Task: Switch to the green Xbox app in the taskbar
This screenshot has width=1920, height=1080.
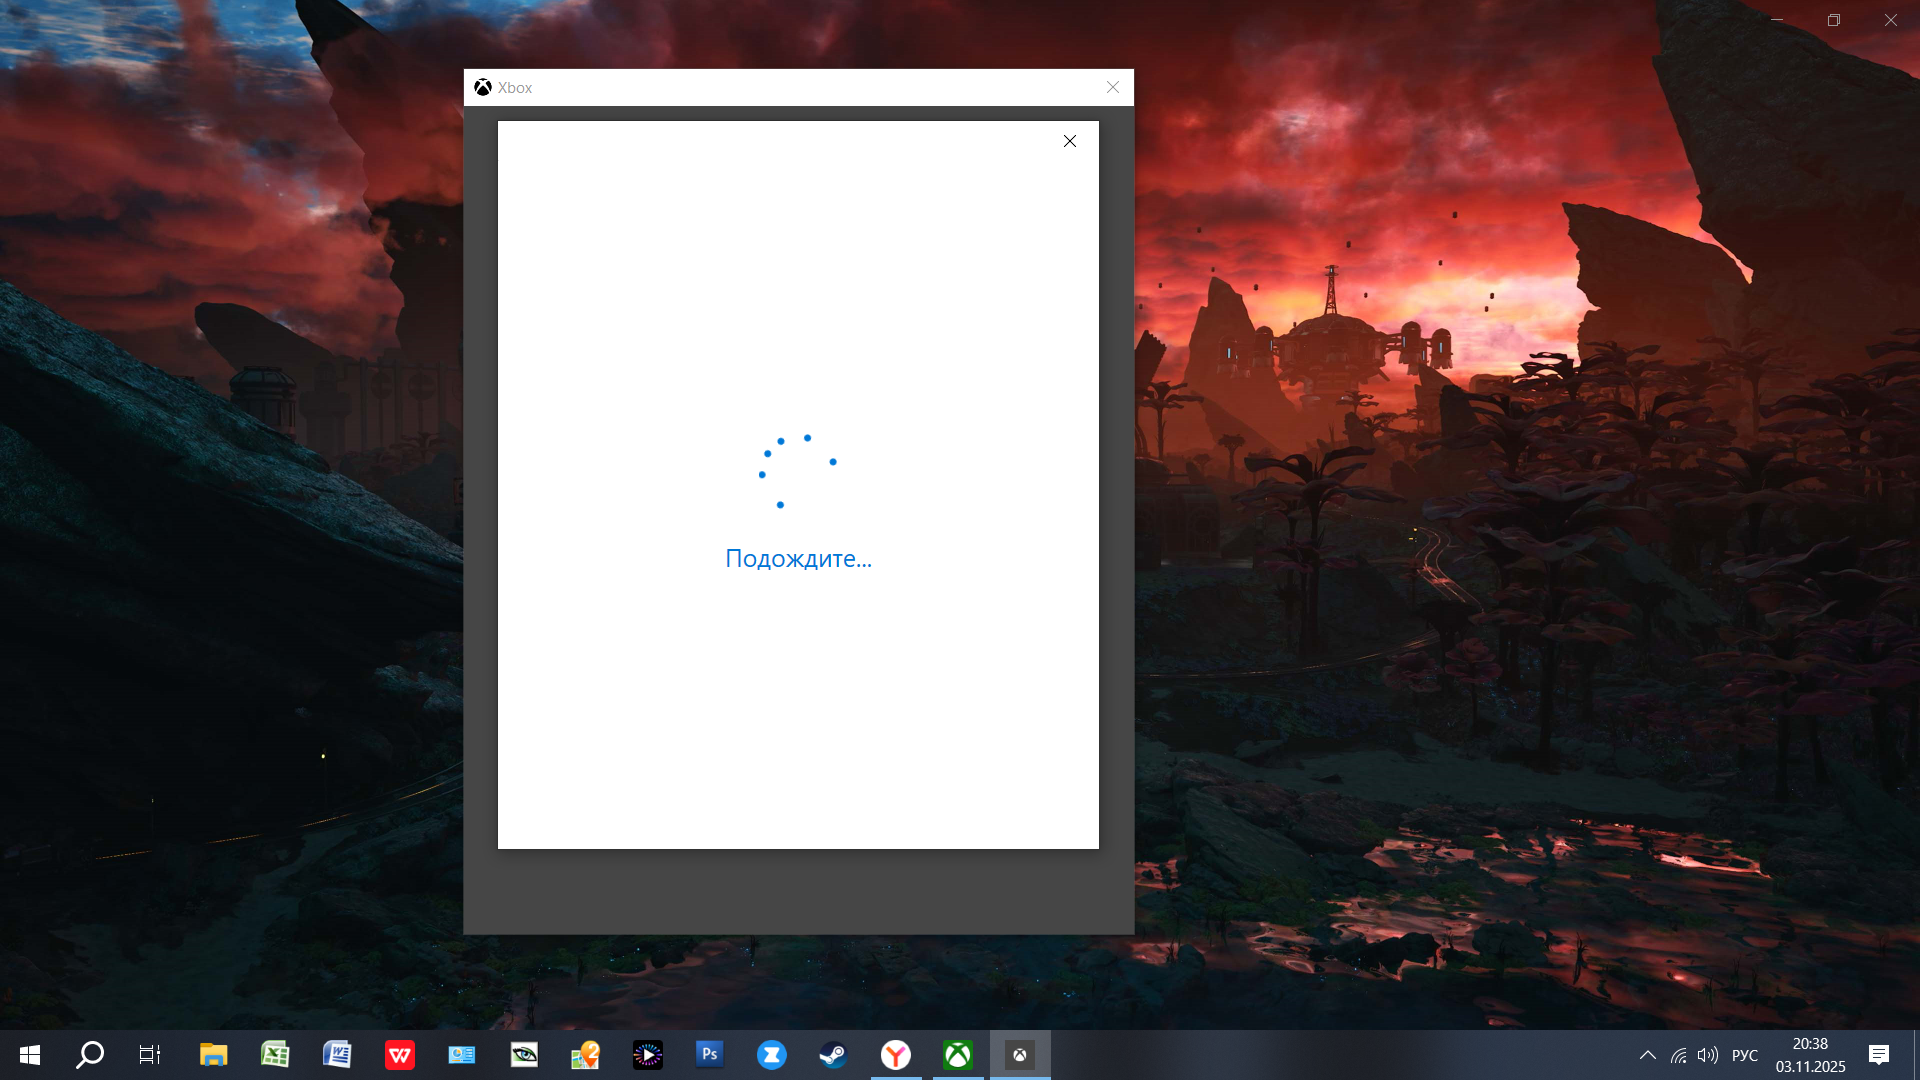Action: (x=958, y=1055)
